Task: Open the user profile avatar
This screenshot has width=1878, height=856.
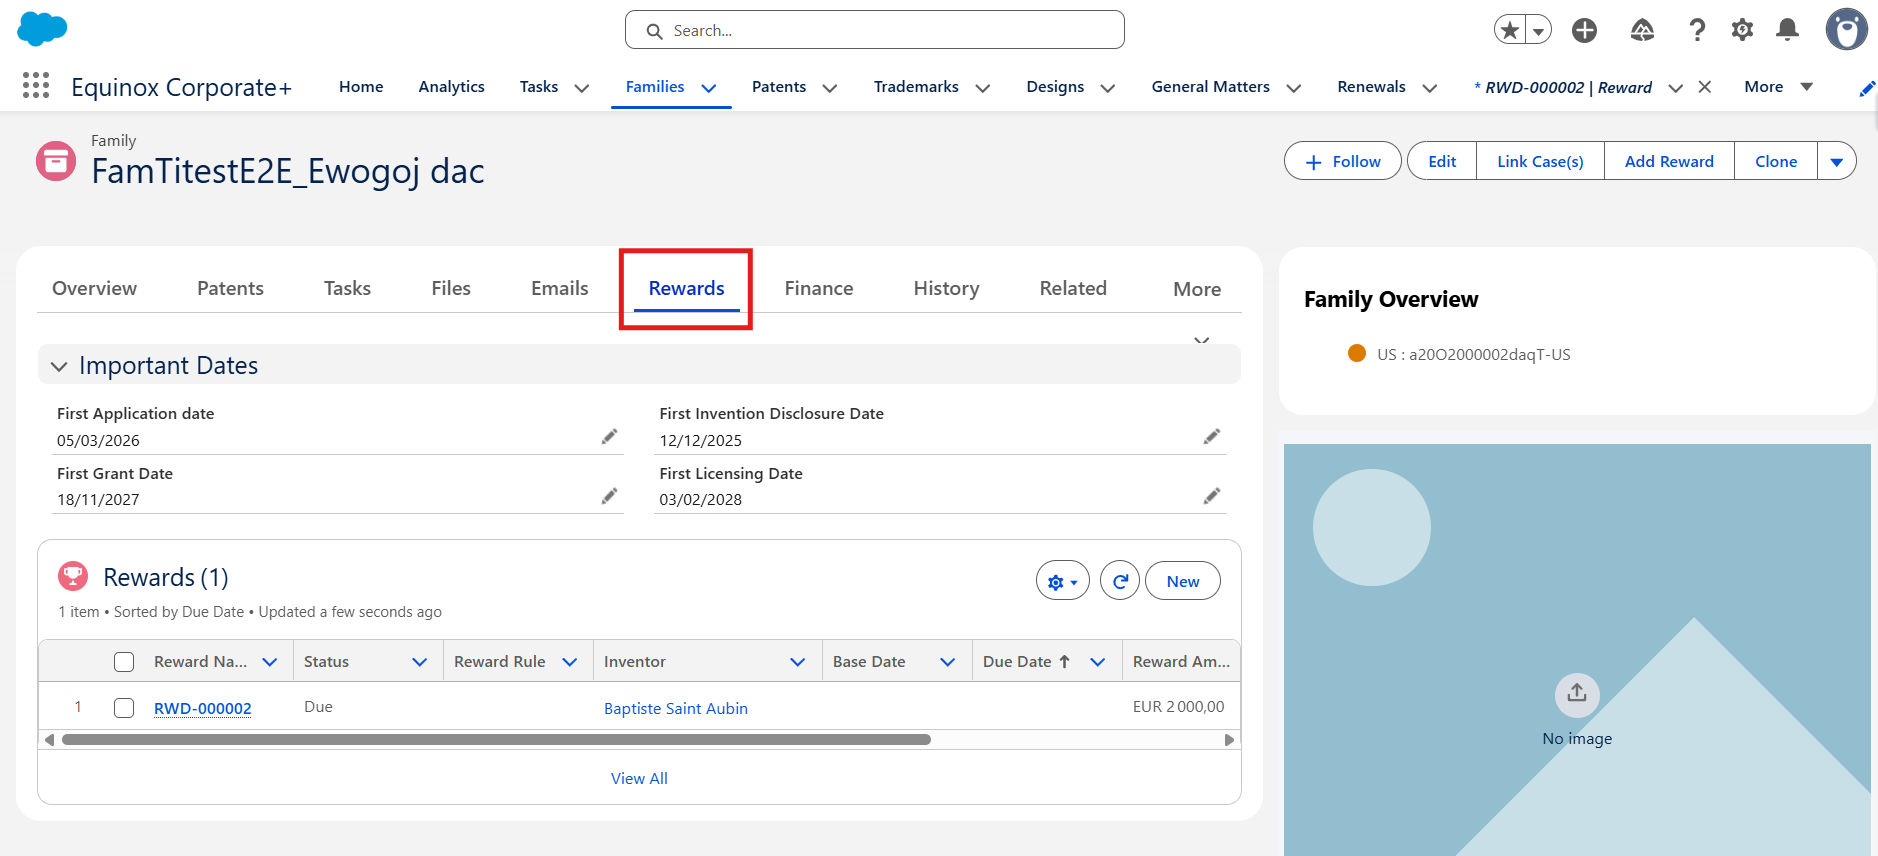Action: pyautogui.click(x=1846, y=30)
